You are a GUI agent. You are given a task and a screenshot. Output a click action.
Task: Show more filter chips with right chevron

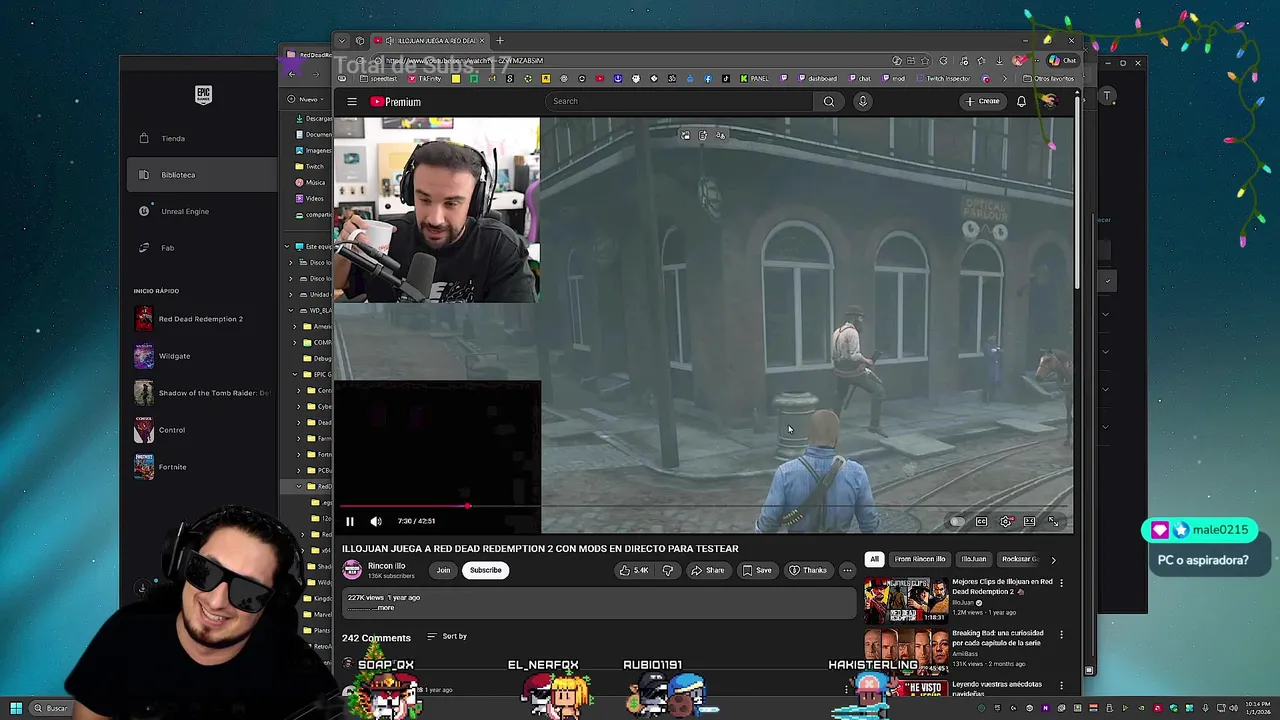click(x=1053, y=560)
